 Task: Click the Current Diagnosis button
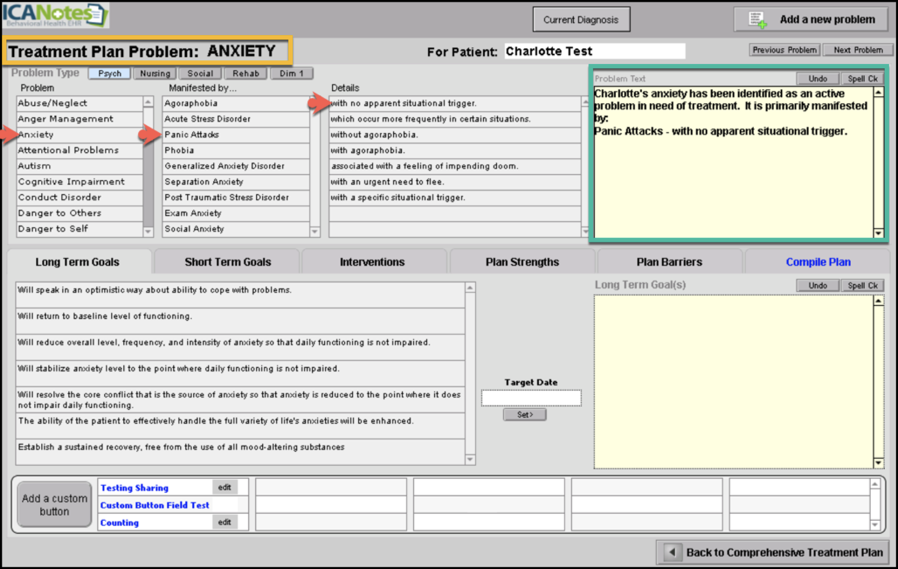(x=580, y=20)
